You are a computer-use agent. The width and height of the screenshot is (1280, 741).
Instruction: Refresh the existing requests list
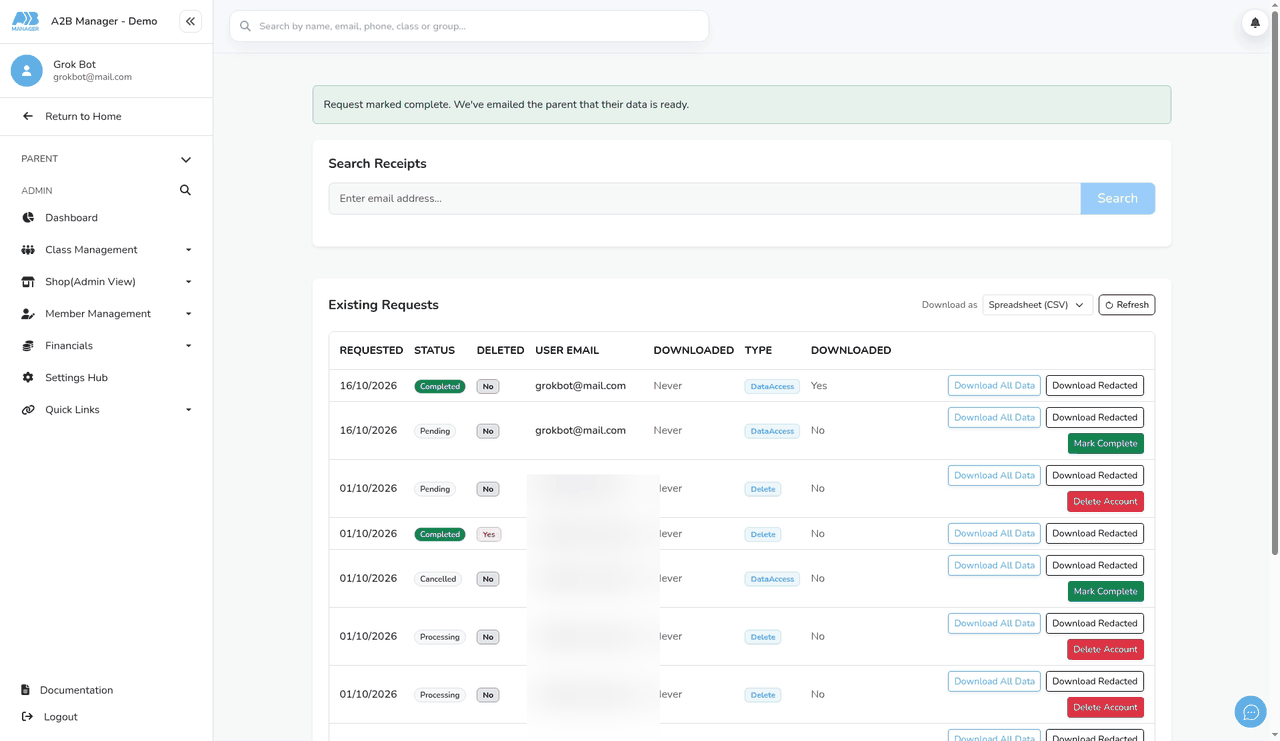[1126, 305]
